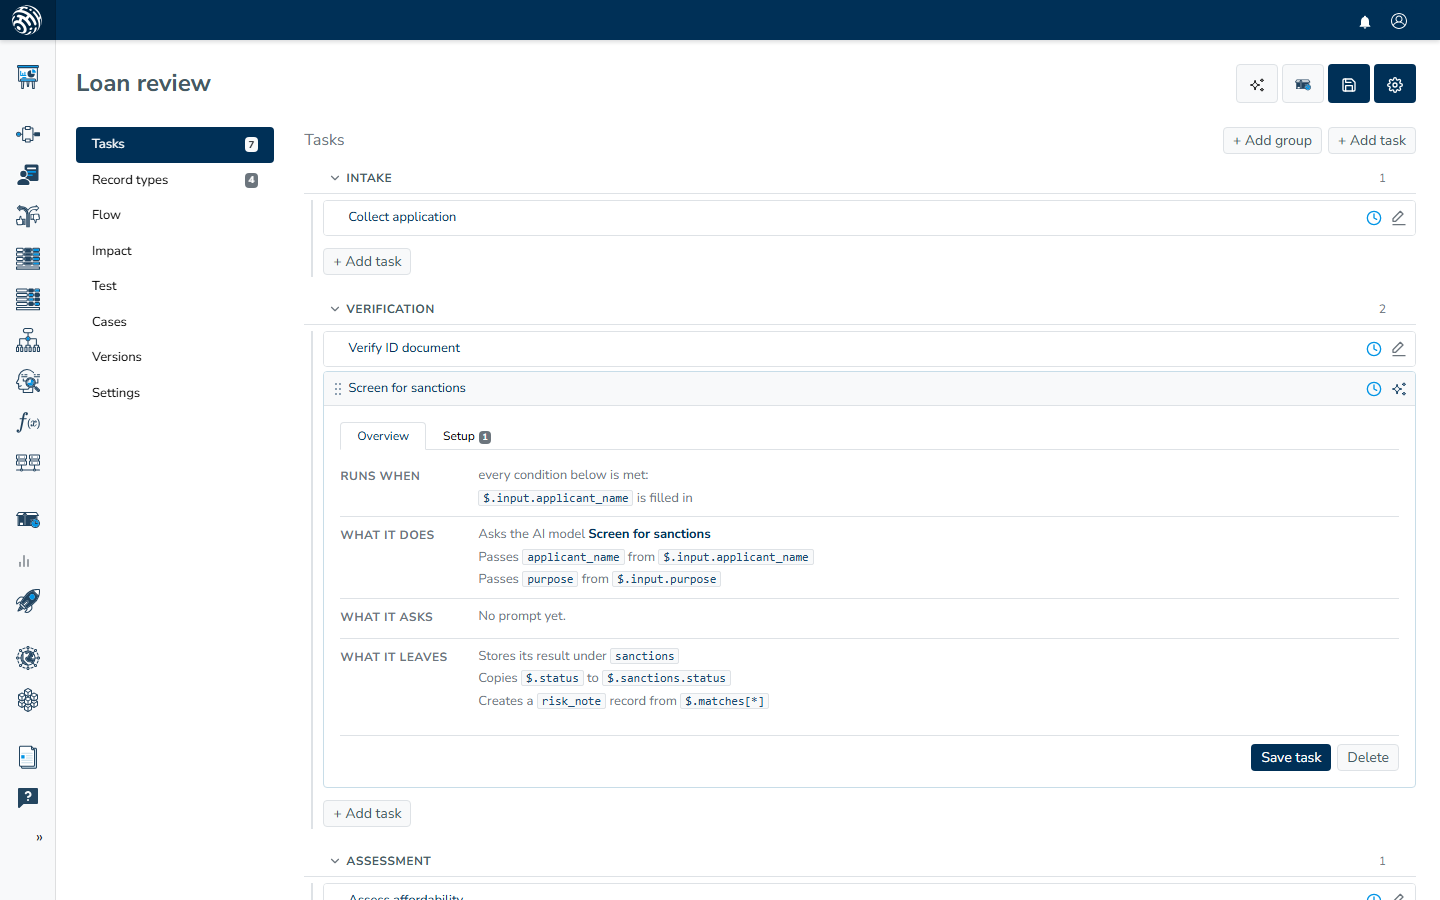This screenshot has height=900, width=1440.
Task: Grab the drag handle on Screen for sanctions
Action: click(x=338, y=389)
